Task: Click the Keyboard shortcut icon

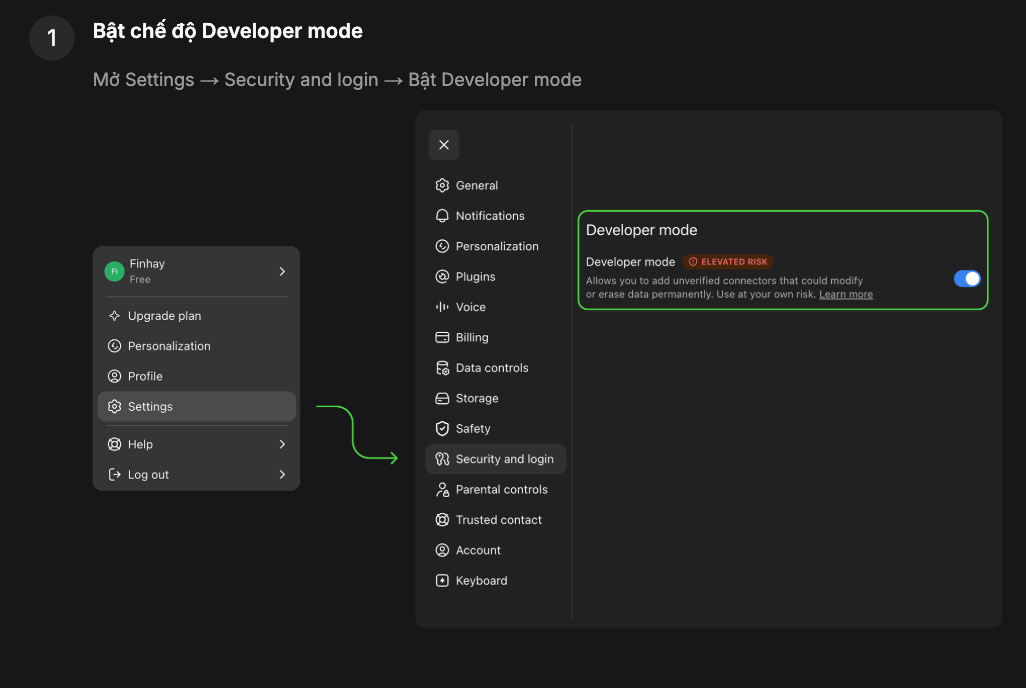Action: 442,581
